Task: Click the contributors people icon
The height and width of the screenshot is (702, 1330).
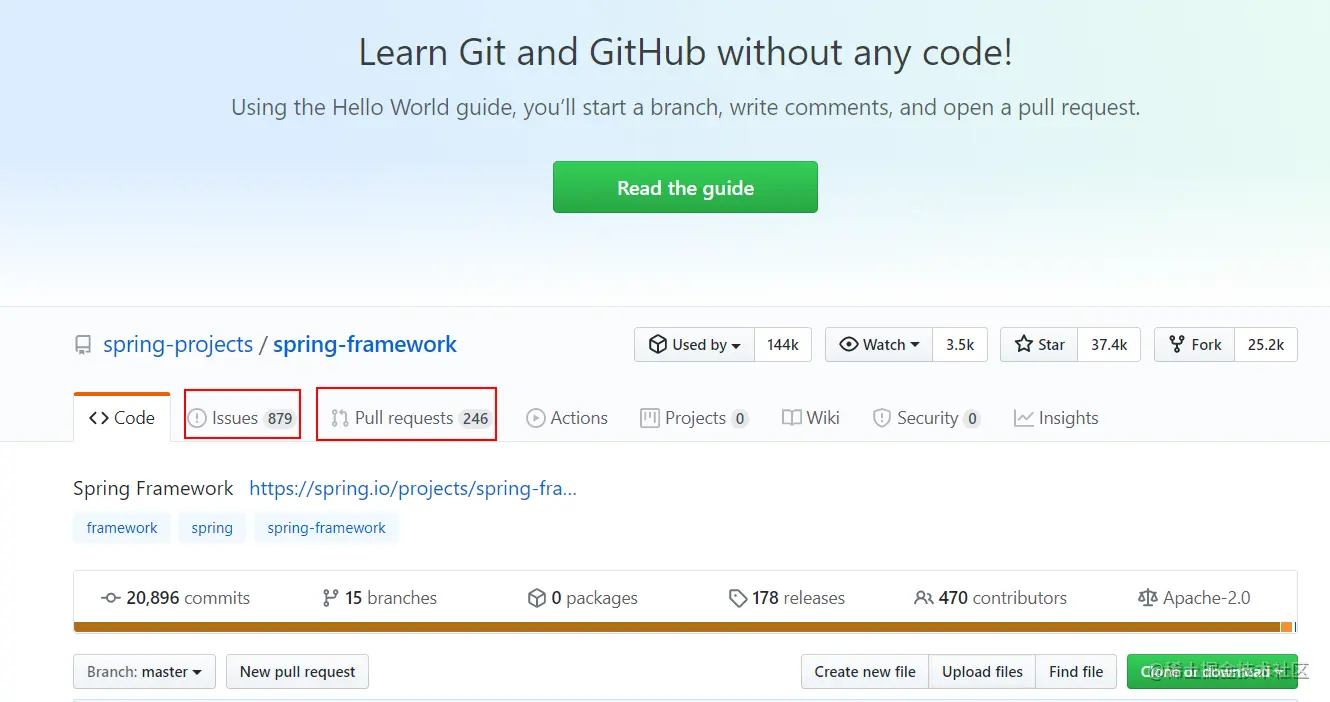Action: coord(924,598)
